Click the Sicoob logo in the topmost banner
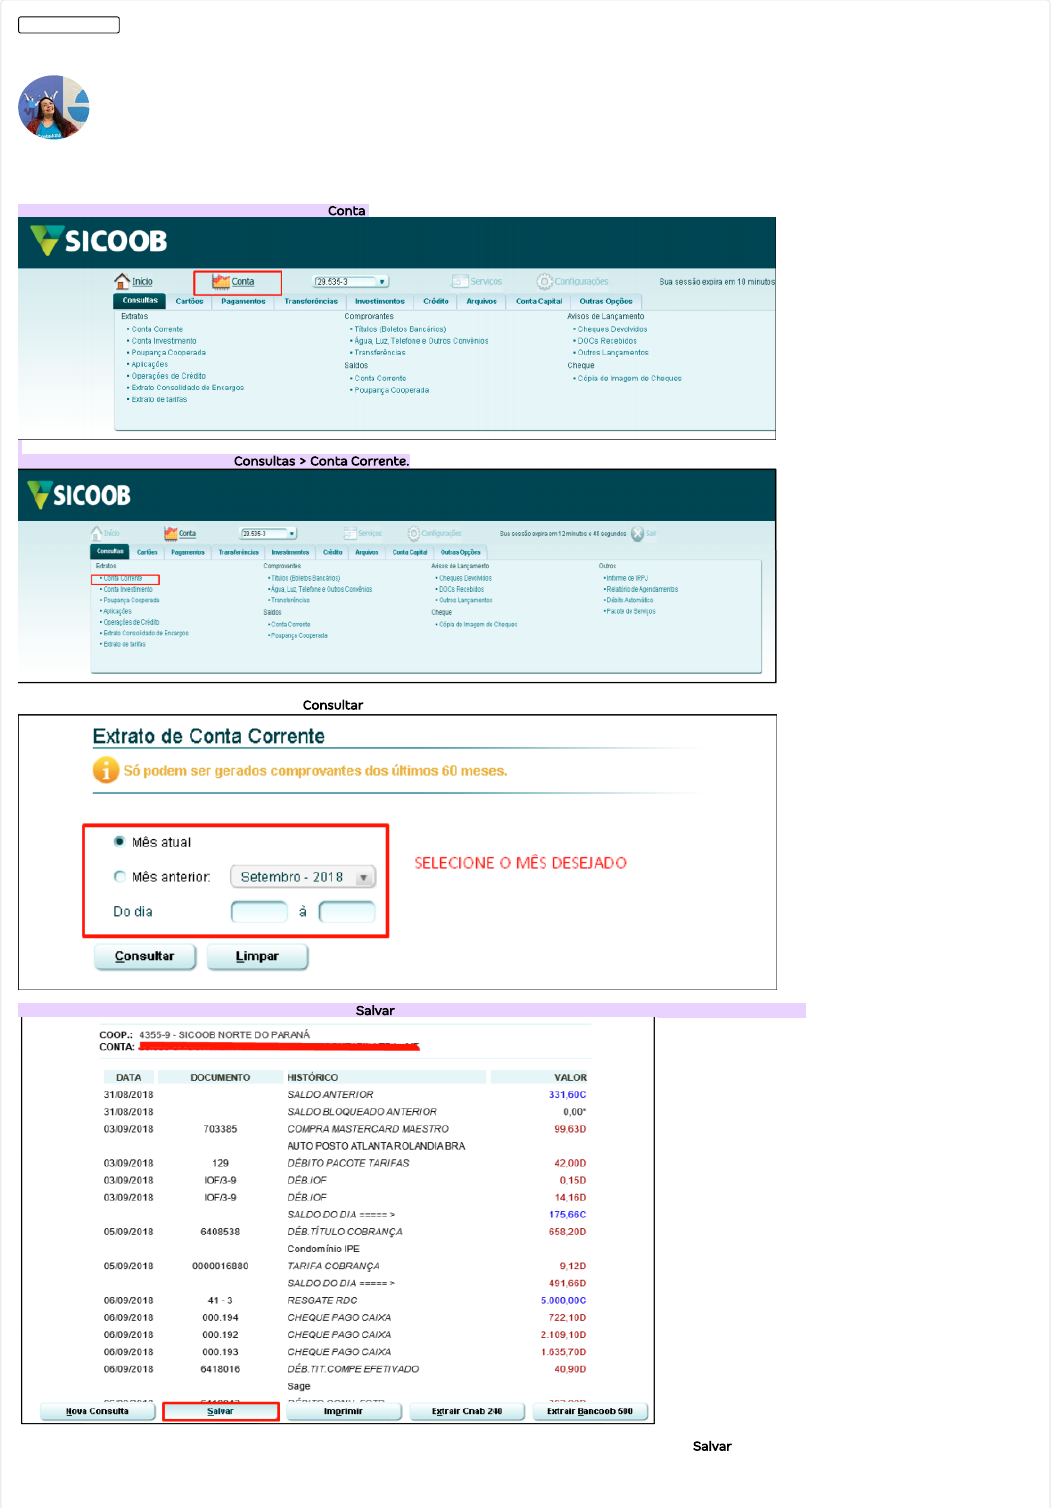 [99, 241]
